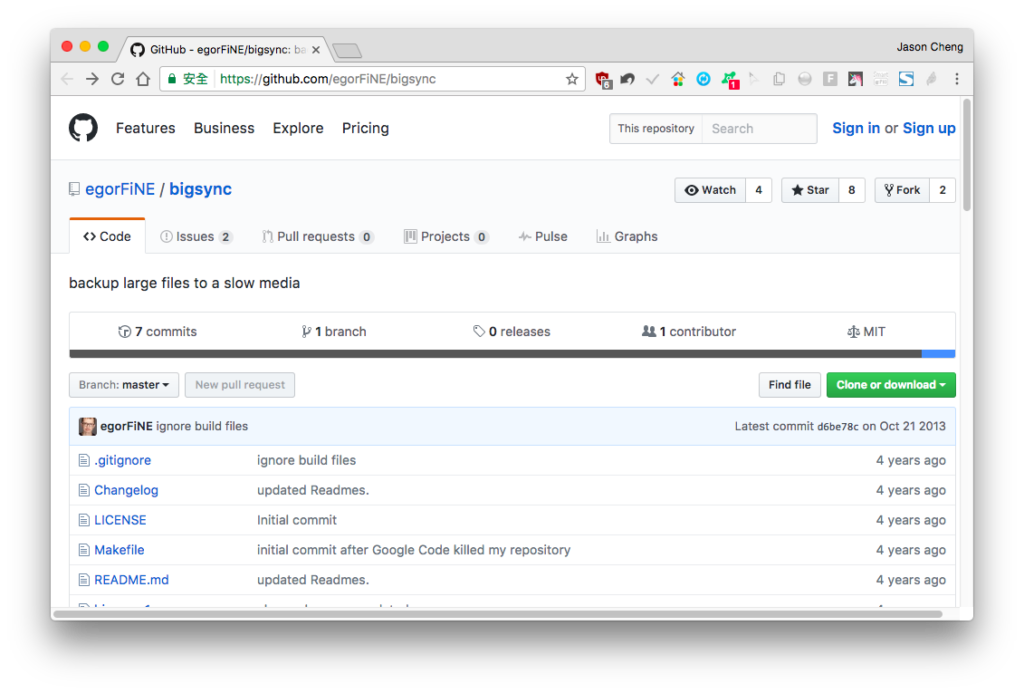
Task: Open the Clone or download dropdown
Action: click(891, 385)
